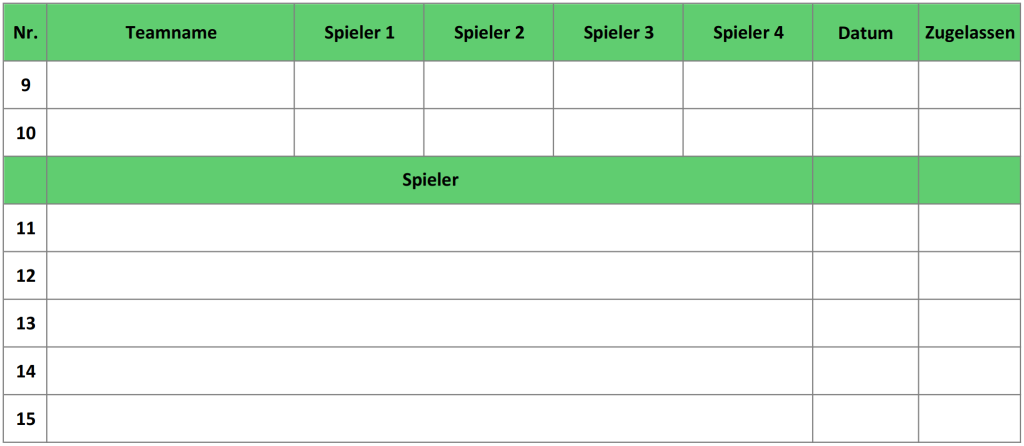
Task: Select the Datum cell in row 15
Action: [865, 418]
